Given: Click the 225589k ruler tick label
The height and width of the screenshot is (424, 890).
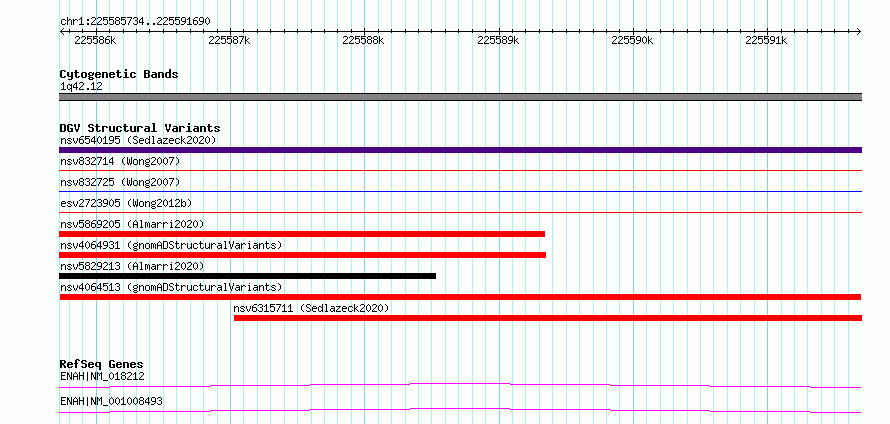Looking at the screenshot, I should tap(498, 40).
